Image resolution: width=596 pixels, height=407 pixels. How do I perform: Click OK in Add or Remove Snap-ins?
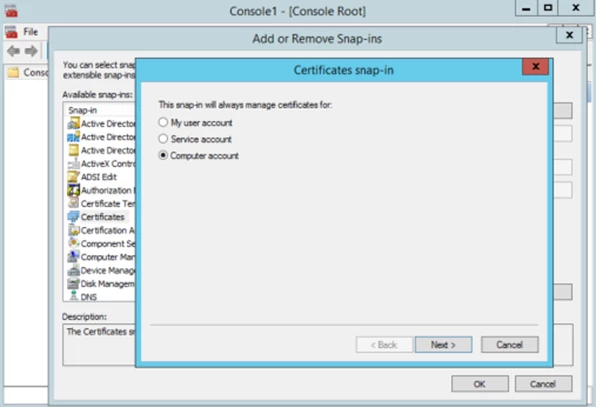[480, 384]
